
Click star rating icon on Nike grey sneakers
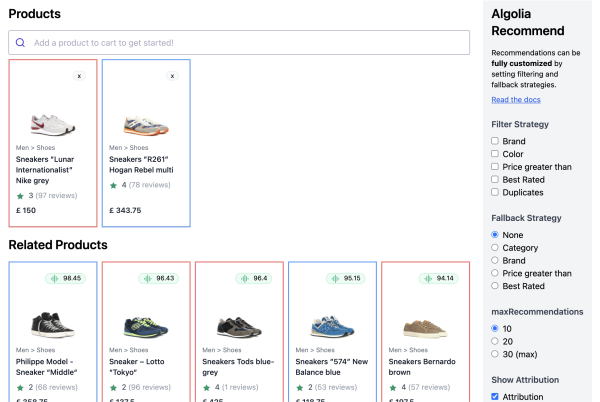[20, 196]
